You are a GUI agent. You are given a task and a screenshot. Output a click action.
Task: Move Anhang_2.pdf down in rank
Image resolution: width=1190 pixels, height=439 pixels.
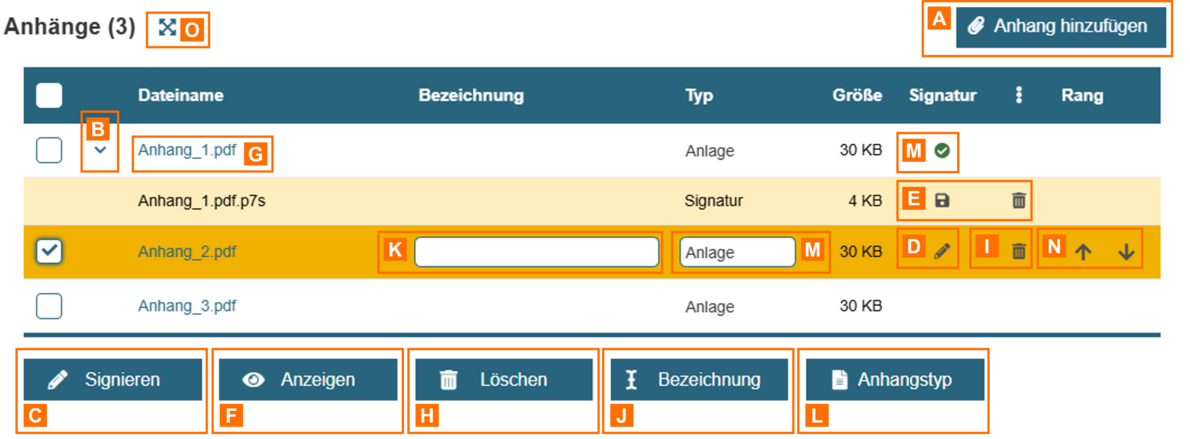[1126, 253]
